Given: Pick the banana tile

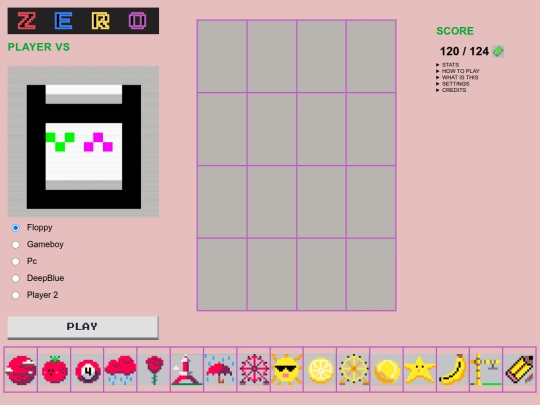Looking at the screenshot, I should (453, 370).
